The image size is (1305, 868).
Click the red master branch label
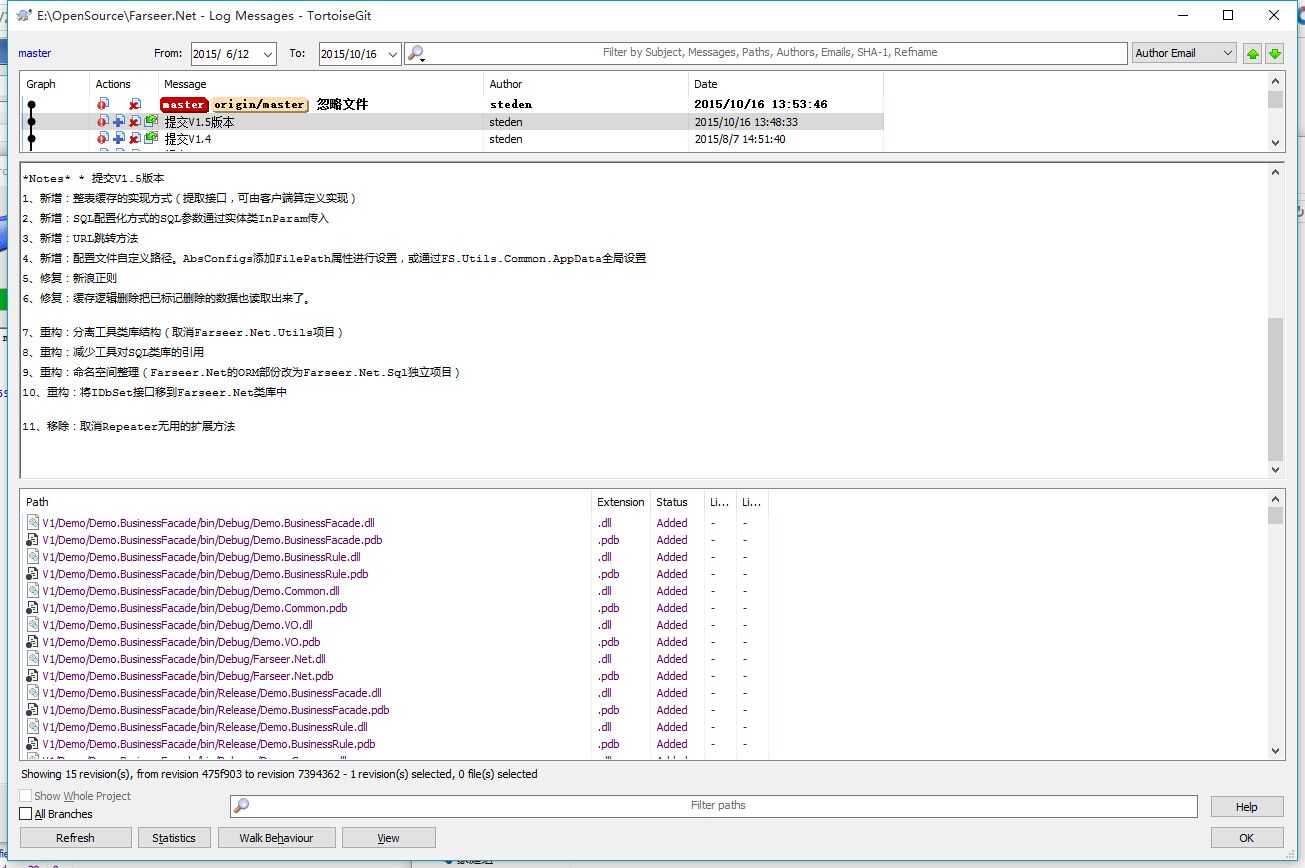(x=184, y=104)
